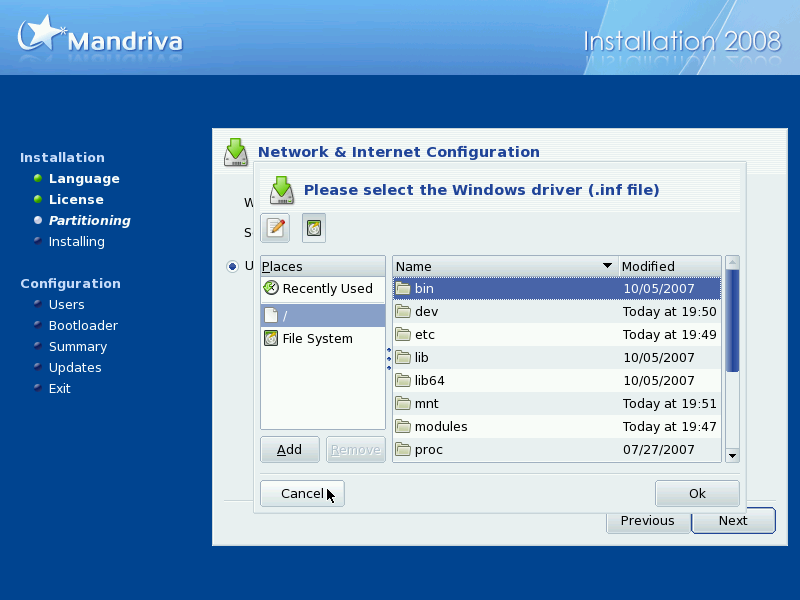This screenshot has width=800, height=600.
Task: Click the Remove bookmark button
Action: 356,449
